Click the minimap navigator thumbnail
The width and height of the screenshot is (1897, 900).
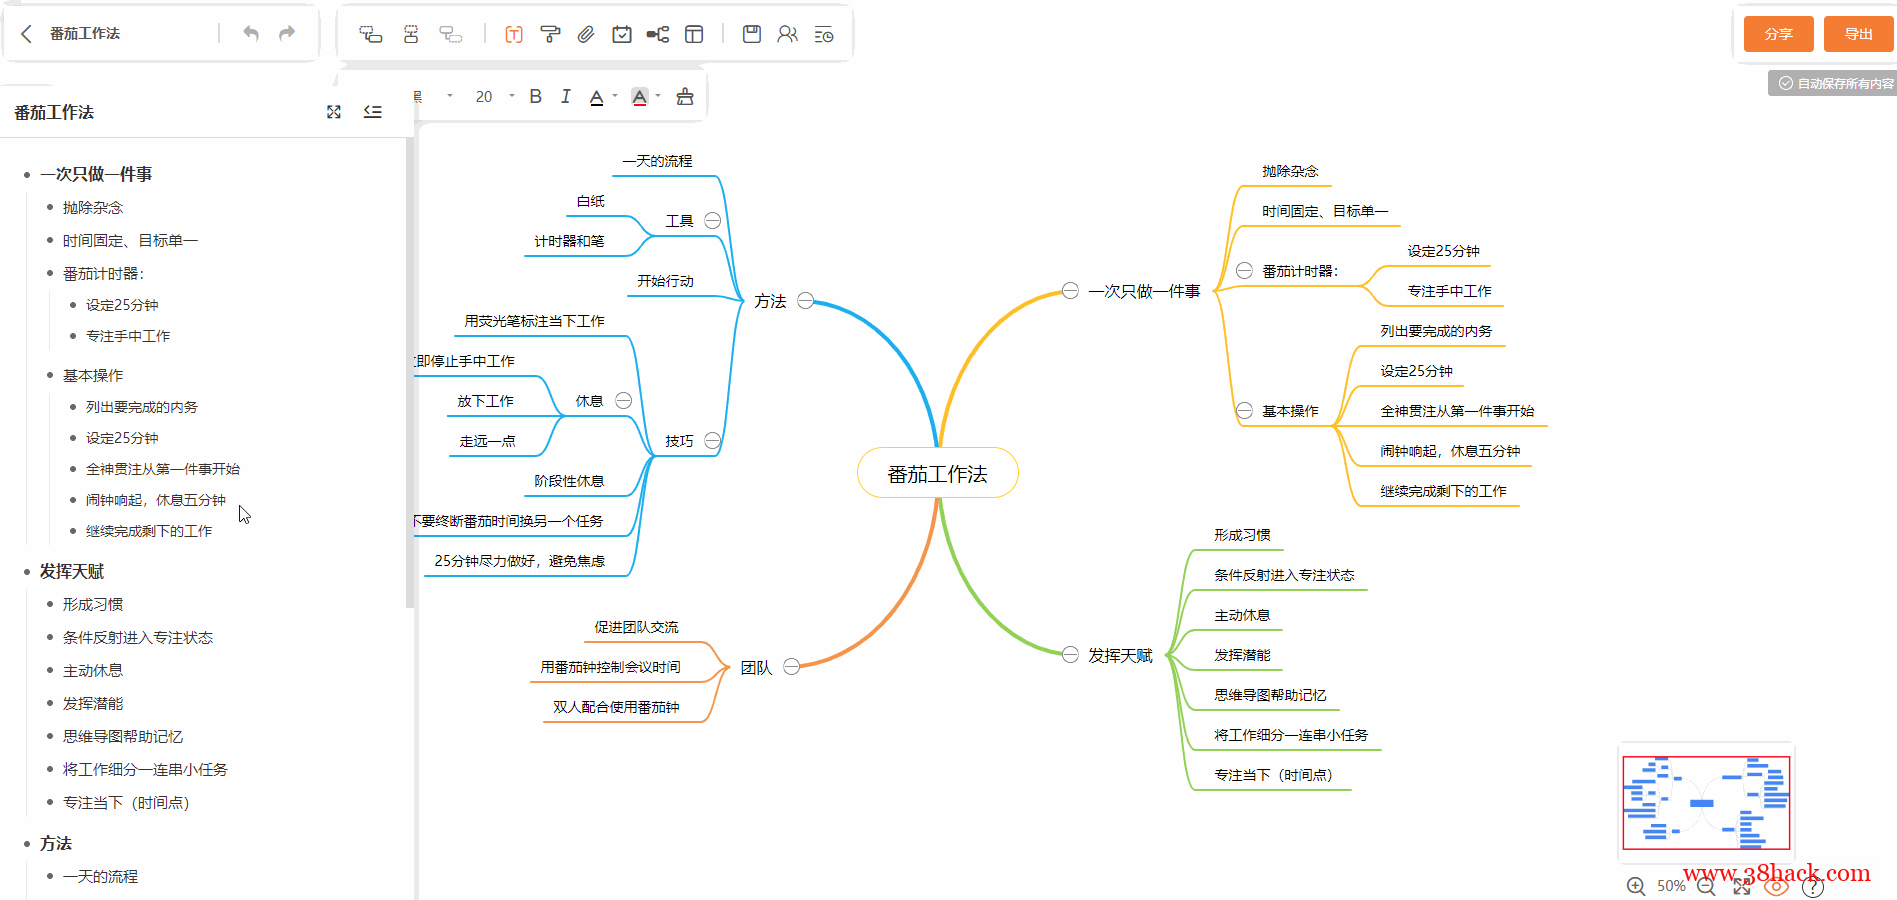(x=1706, y=803)
